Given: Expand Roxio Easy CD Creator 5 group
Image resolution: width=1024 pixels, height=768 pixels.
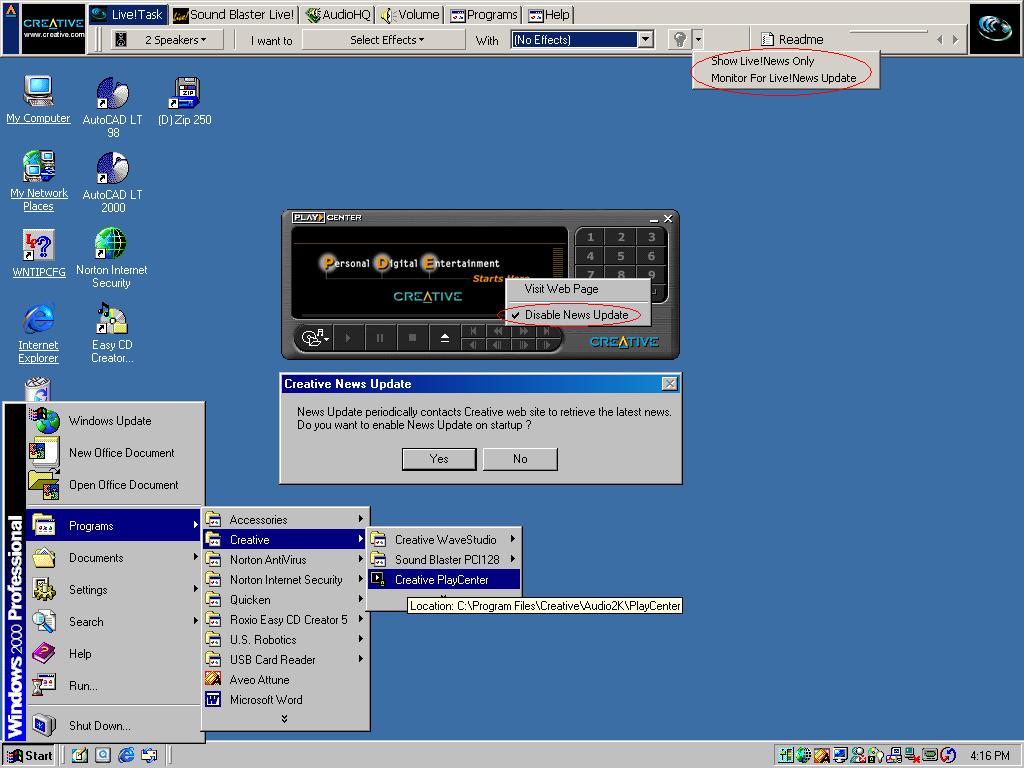Looking at the screenshot, I should click(x=285, y=620).
